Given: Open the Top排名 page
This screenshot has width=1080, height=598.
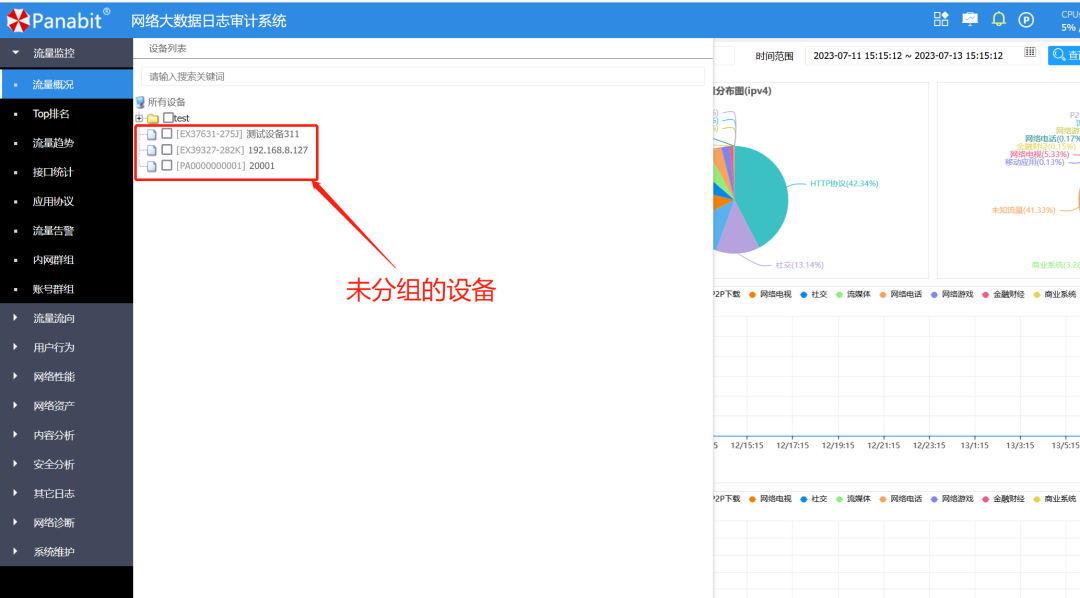Looking at the screenshot, I should pyautogui.click(x=55, y=112).
